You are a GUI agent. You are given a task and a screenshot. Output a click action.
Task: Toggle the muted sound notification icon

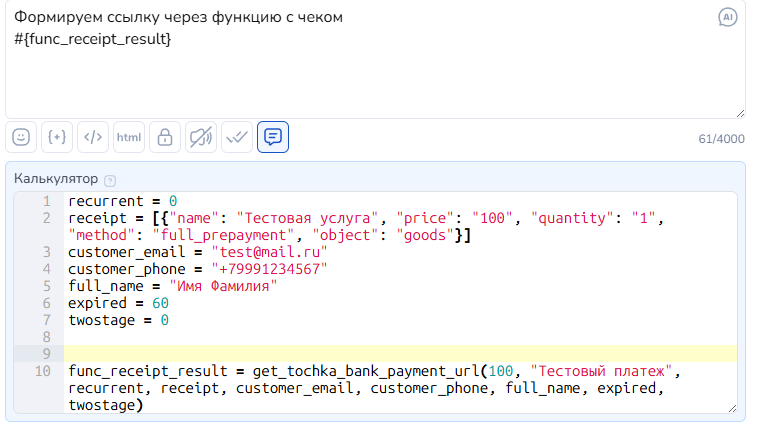point(201,137)
